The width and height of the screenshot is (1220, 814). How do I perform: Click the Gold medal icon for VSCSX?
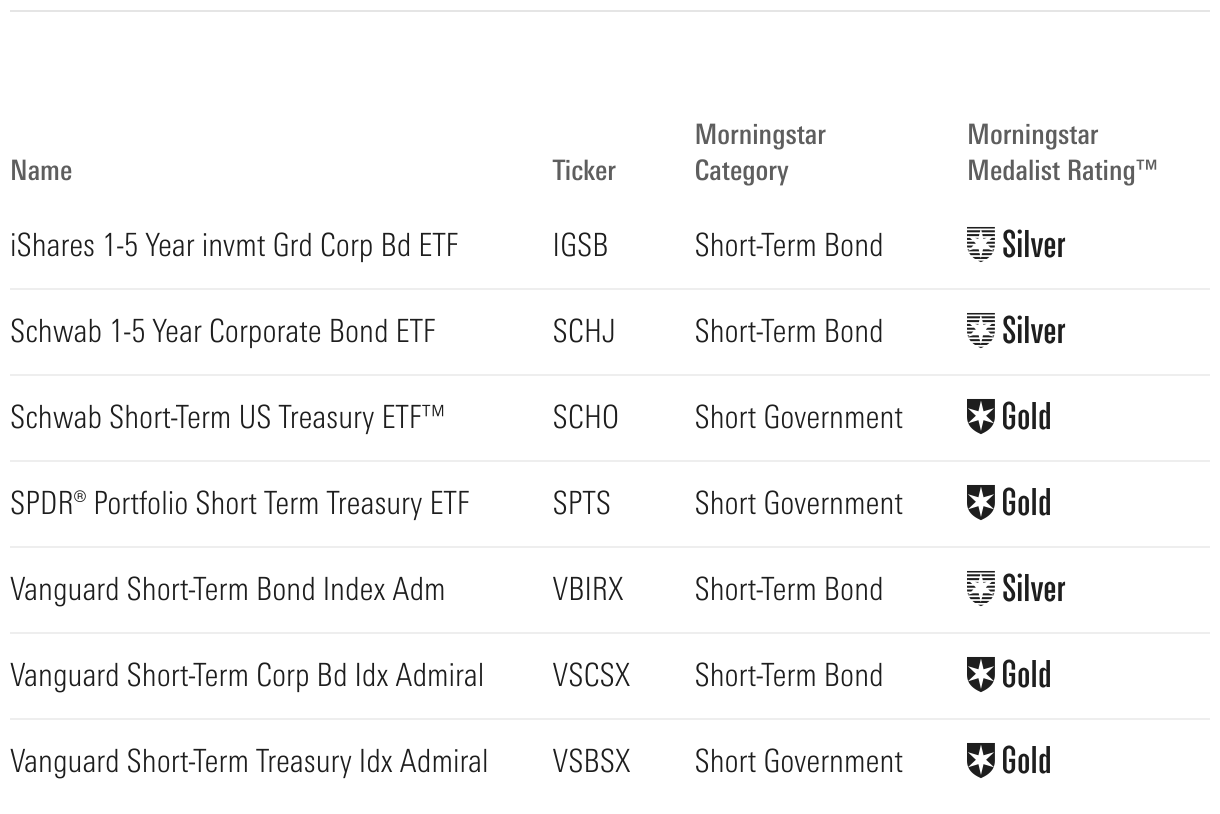(981, 675)
